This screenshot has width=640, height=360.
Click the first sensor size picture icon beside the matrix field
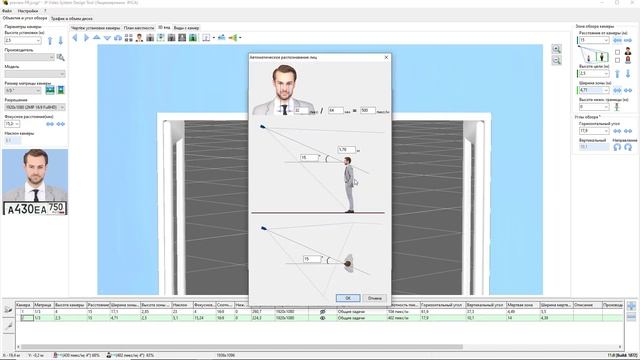(50, 90)
